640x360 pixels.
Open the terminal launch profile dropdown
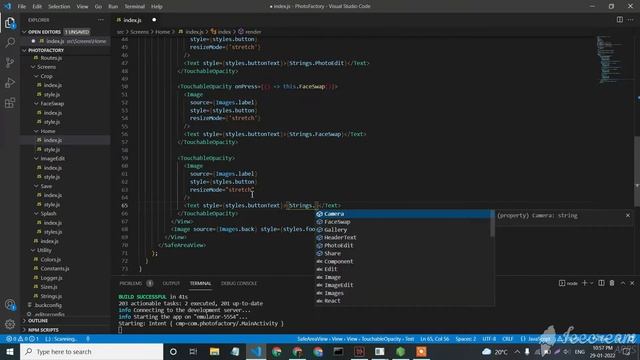pos(591,283)
